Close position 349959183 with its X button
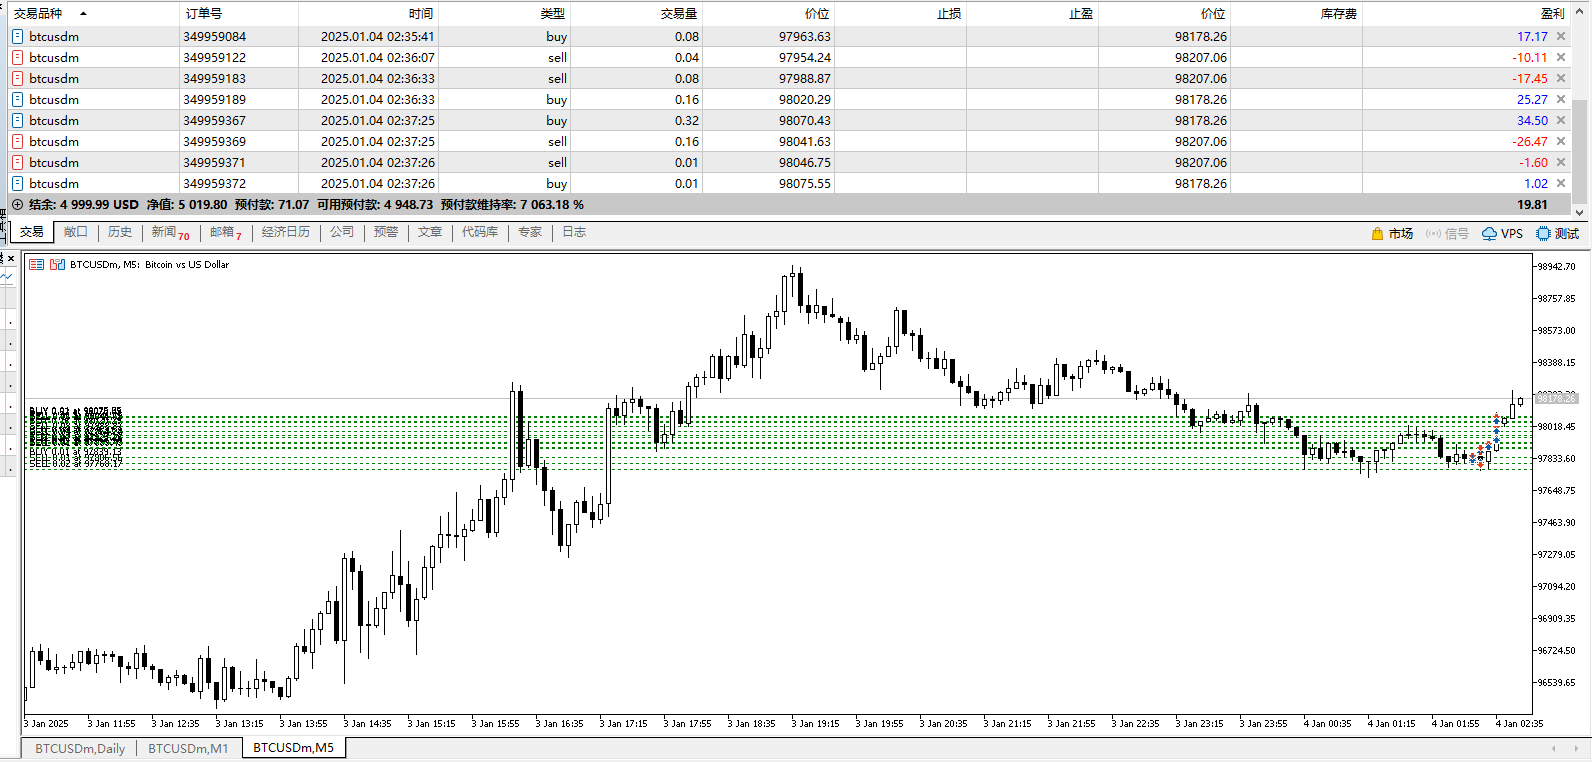The image size is (1592, 762). pyautogui.click(x=1561, y=78)
